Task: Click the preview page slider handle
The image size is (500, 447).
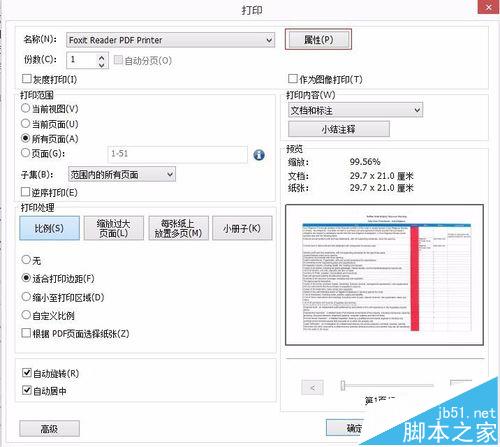Action: click(x=343, y=385)
